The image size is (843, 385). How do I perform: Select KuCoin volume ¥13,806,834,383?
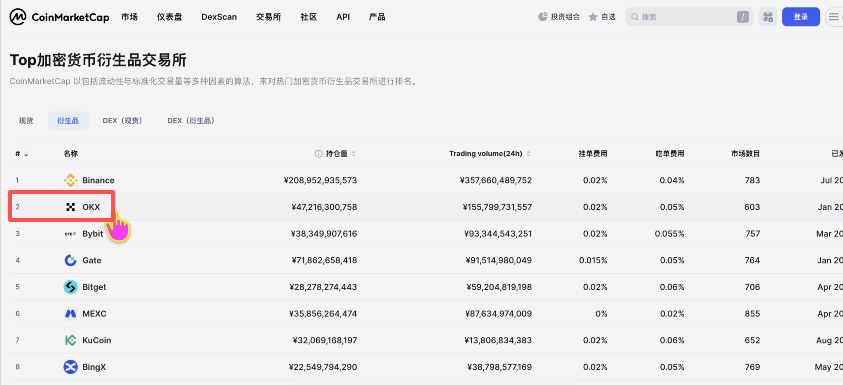pos(498,340)
